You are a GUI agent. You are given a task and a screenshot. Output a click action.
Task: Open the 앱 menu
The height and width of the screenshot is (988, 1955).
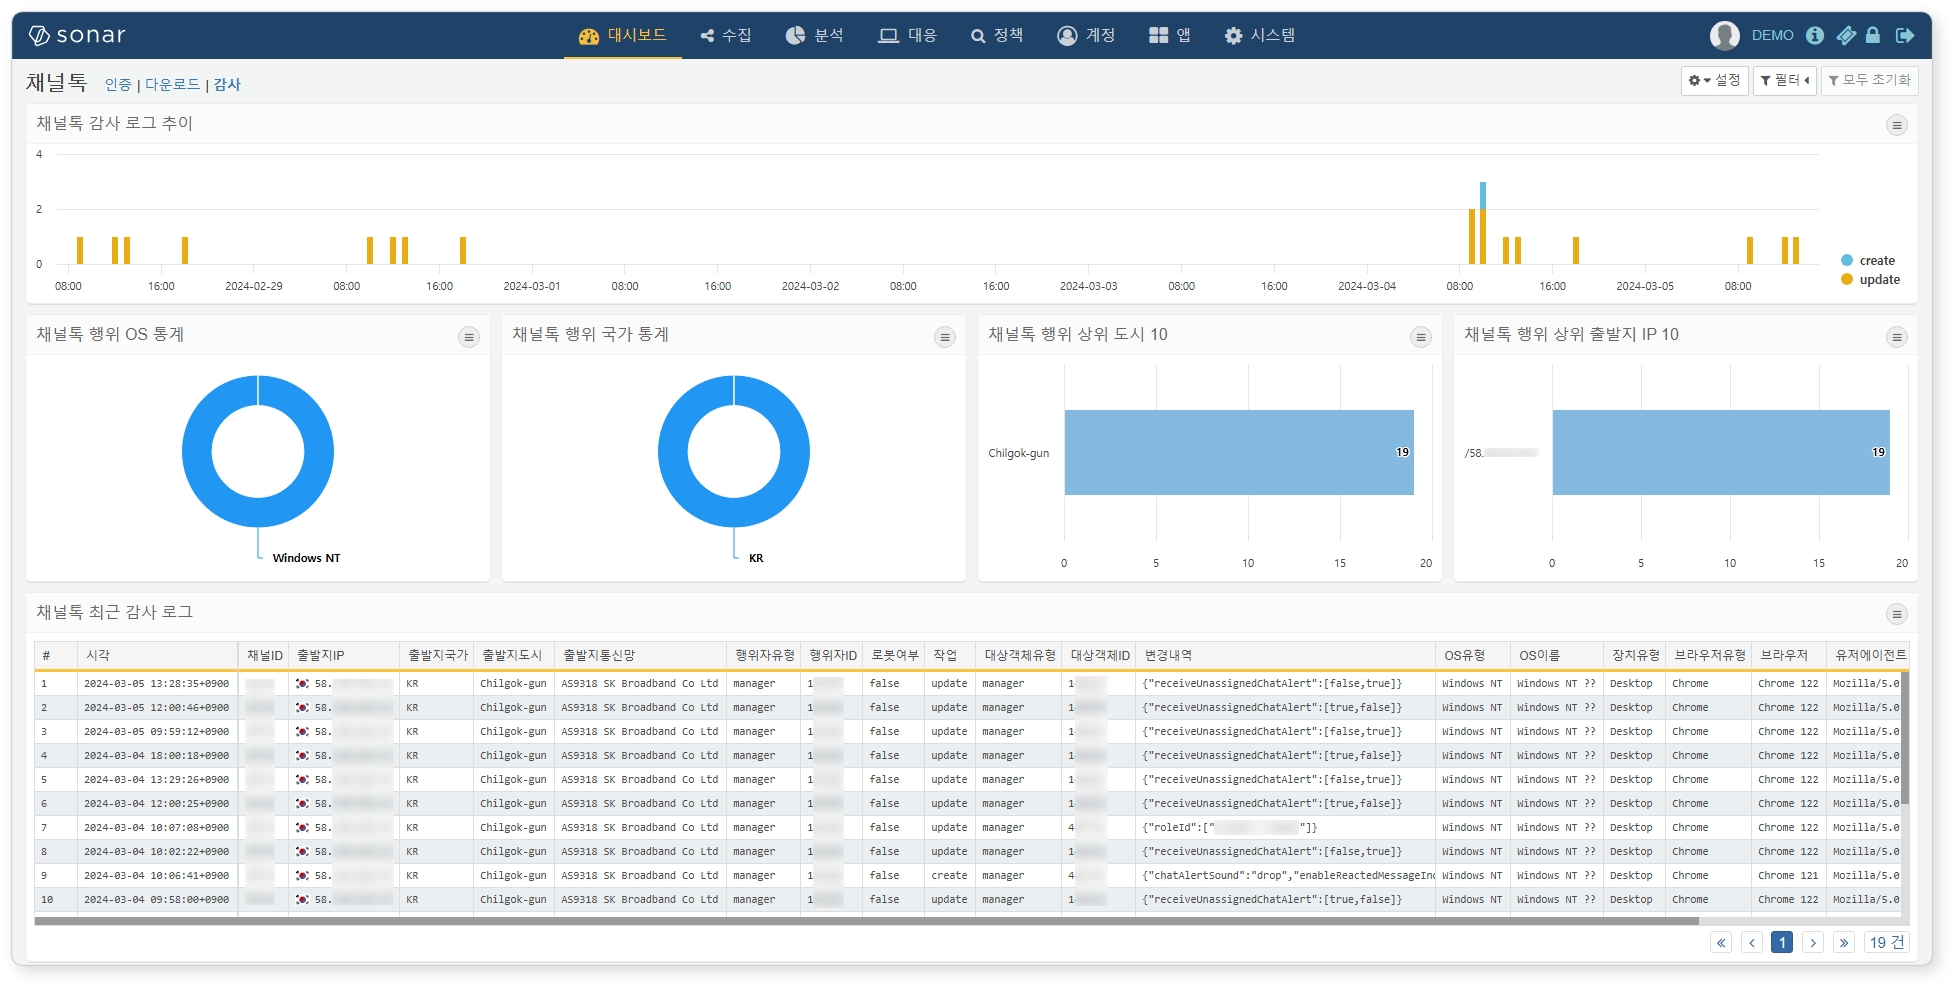1170,35
